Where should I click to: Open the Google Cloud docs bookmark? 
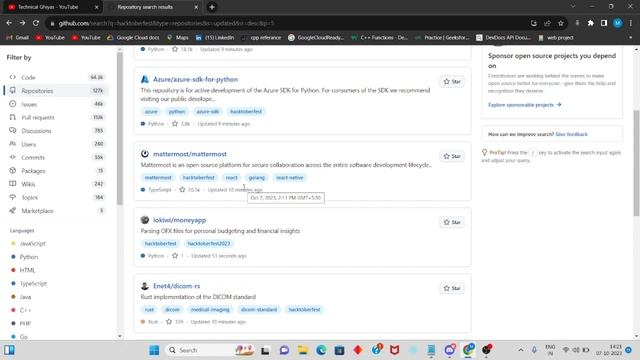(x=133, y=38)
